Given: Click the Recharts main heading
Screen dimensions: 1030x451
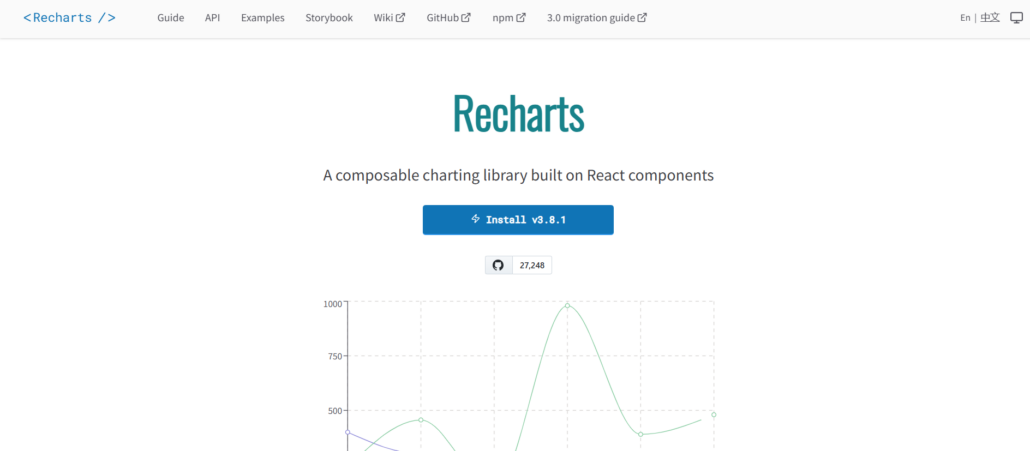Looking at the screenshot, I should point(518,114).
